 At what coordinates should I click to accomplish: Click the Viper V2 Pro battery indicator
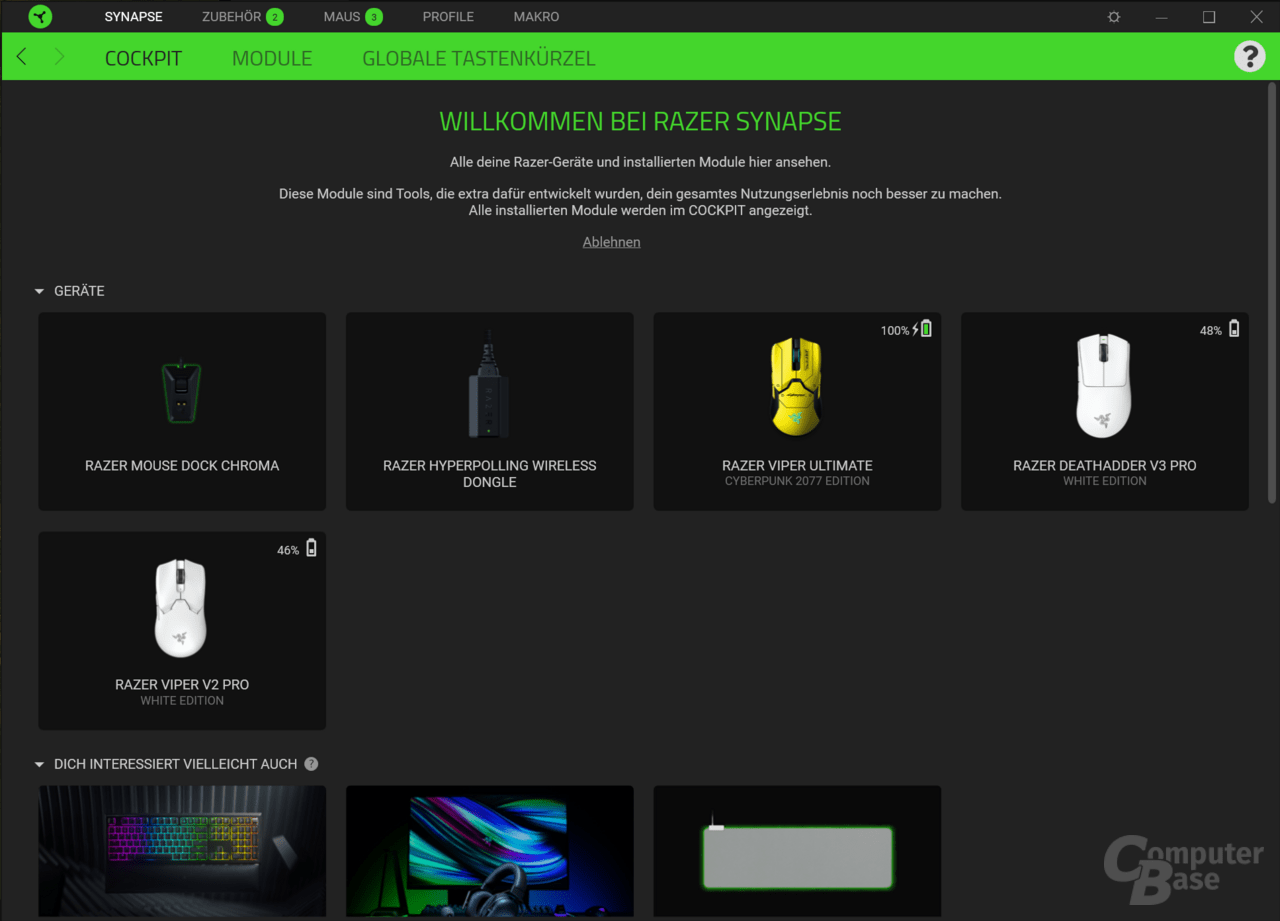pyautogui.click(x=310, y=548)
